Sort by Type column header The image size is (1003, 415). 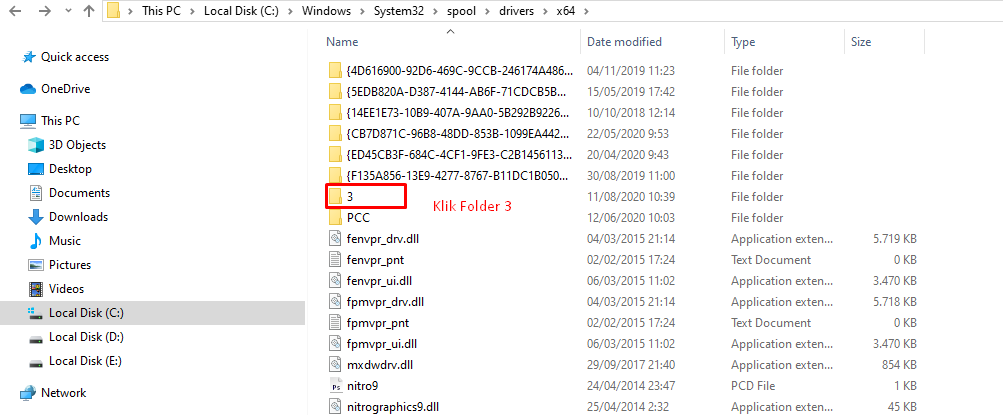[743, 42]
